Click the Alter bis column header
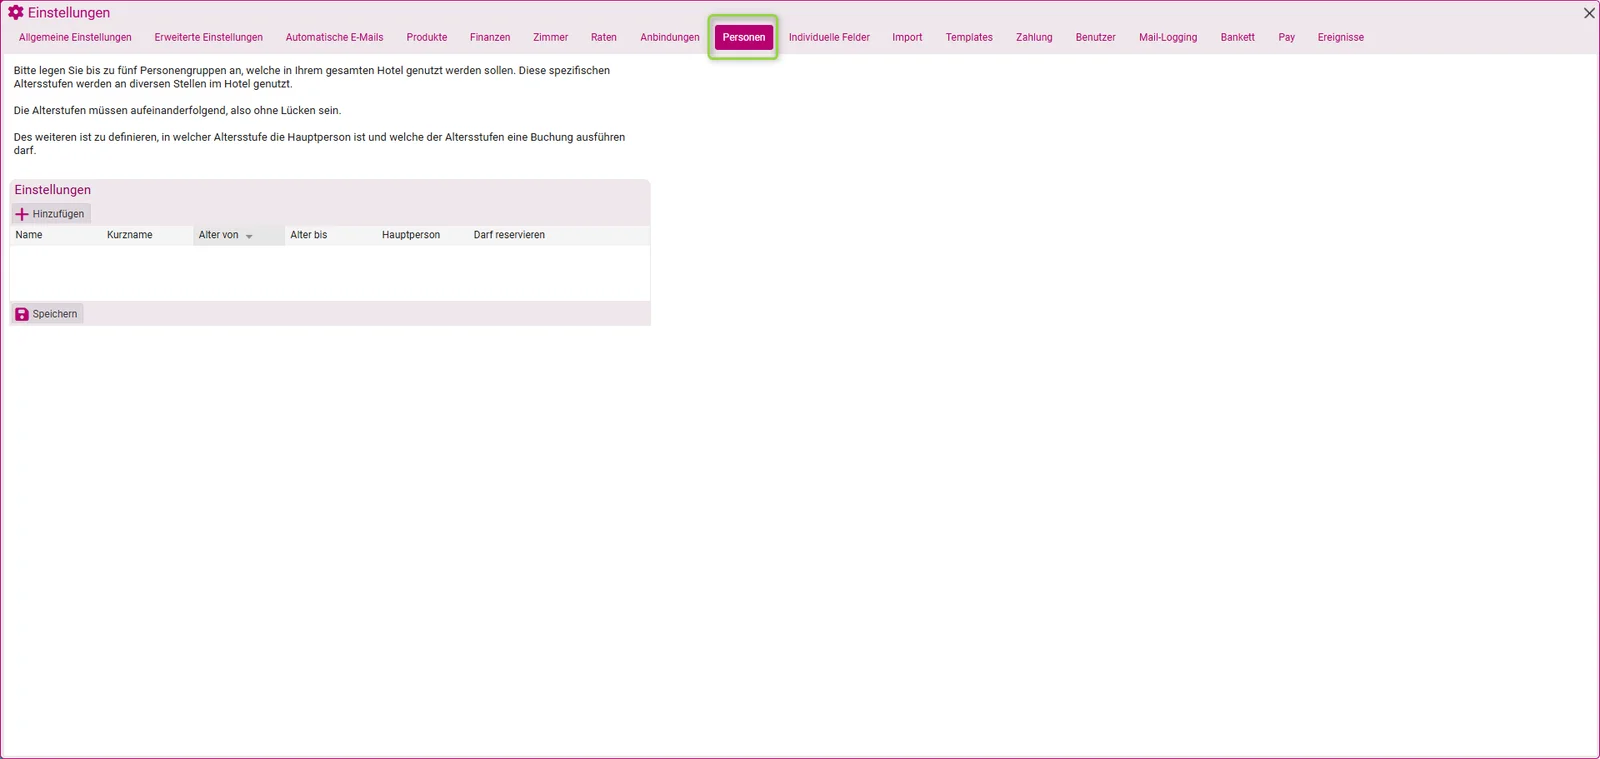Image resolution: width=1600 pixels, height=759 pixels. coord(330,235)
